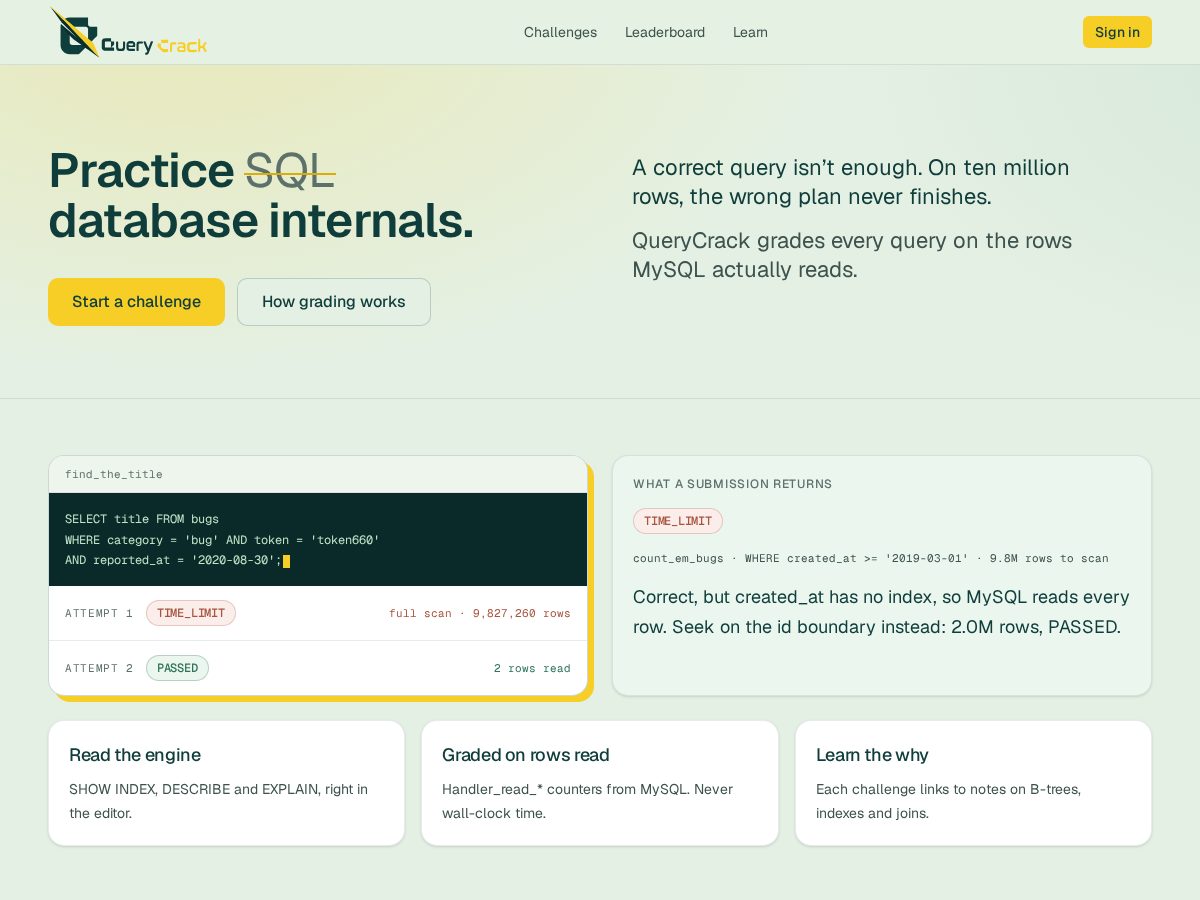The image size is (1200, 900).
Task: Click the 'A correct query isn't enough' paragraph
Action: point(851,182)
